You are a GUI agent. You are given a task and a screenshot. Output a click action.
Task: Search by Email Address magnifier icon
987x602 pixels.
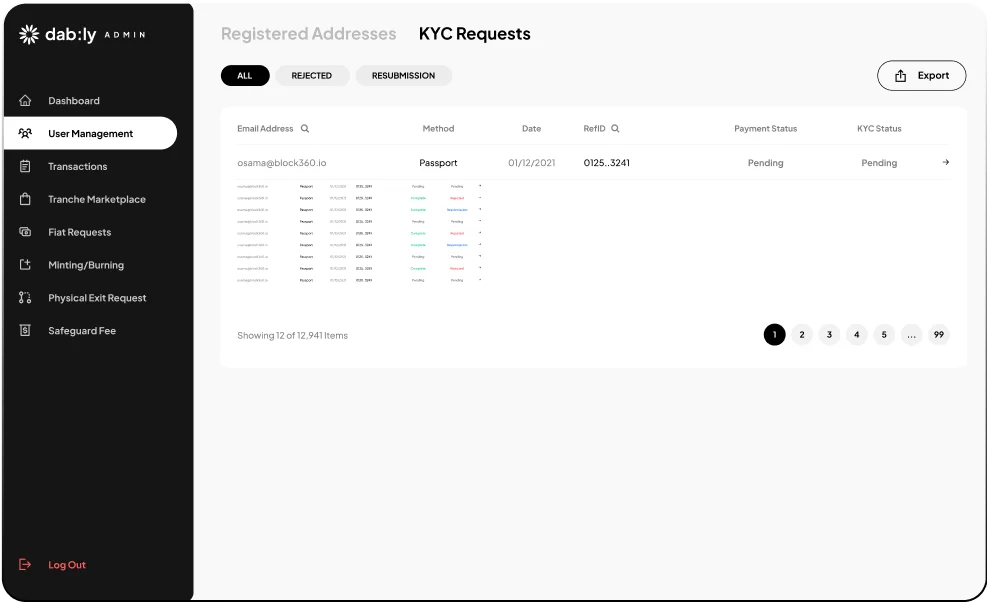305,128
